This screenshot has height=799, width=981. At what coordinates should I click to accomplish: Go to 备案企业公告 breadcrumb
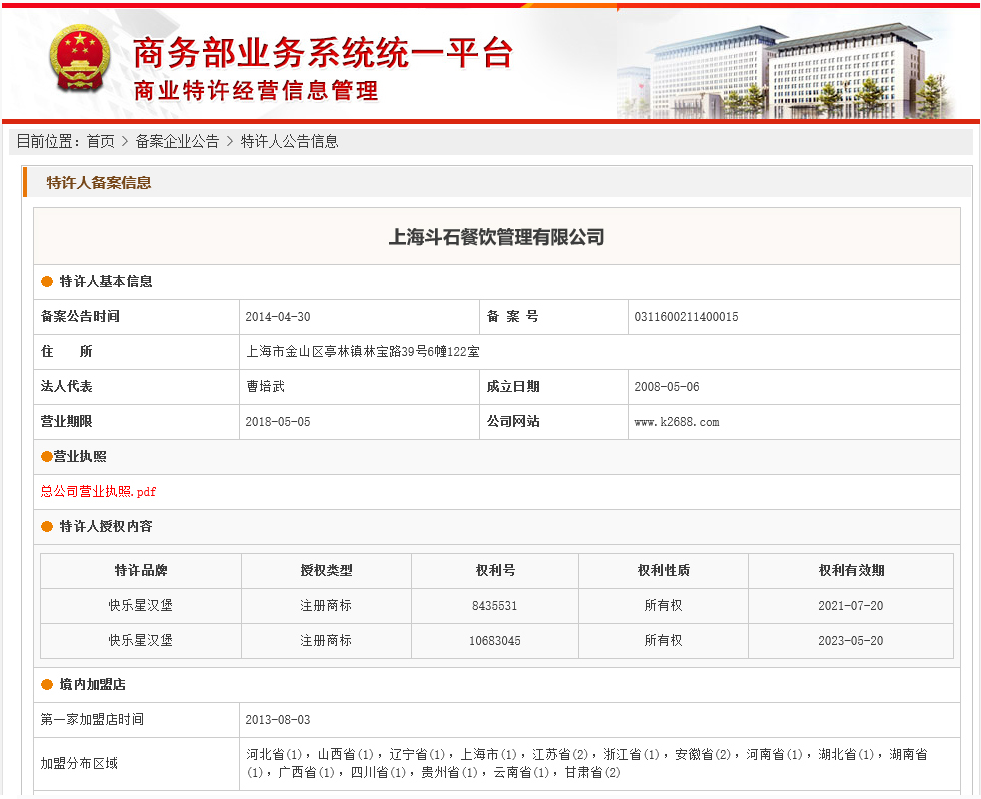pos(177,141)
